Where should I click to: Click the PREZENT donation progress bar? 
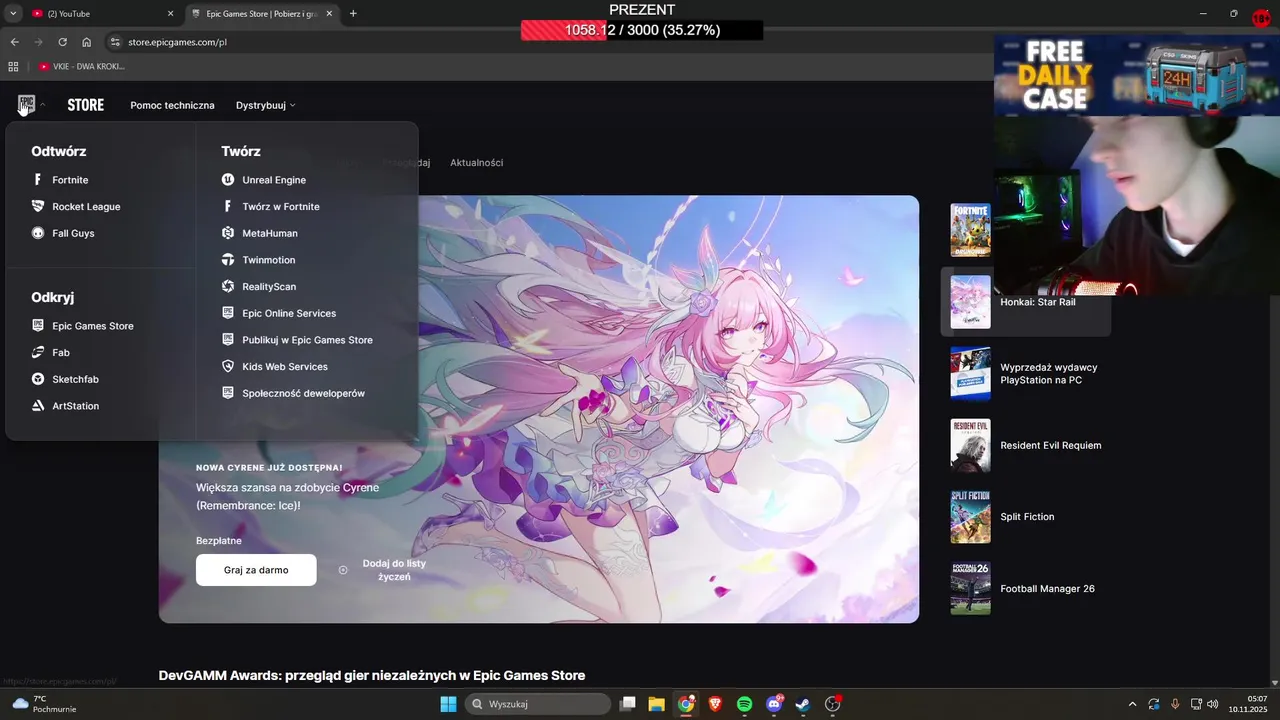click(642, 30)
